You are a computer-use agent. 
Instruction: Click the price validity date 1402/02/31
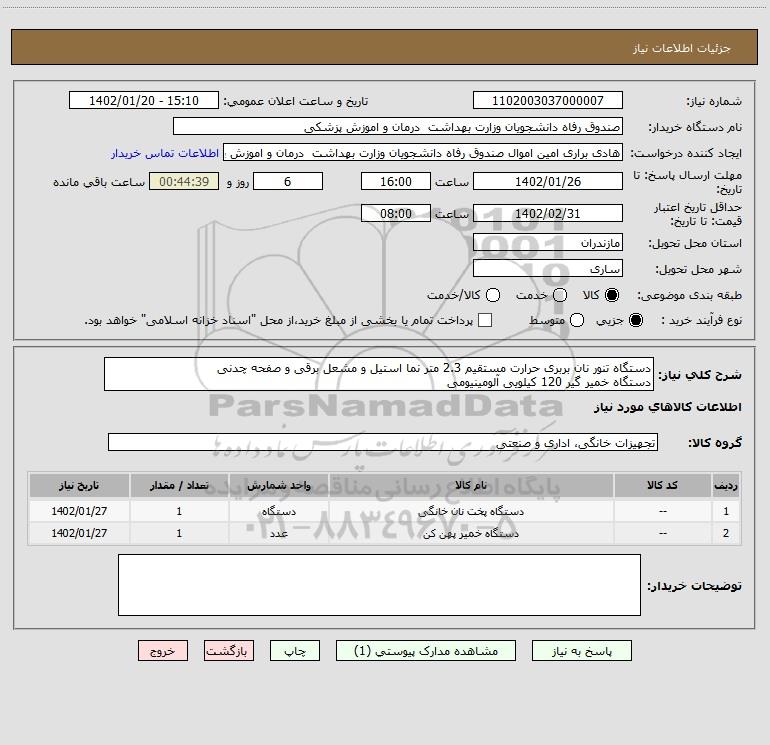click(548, 213)
